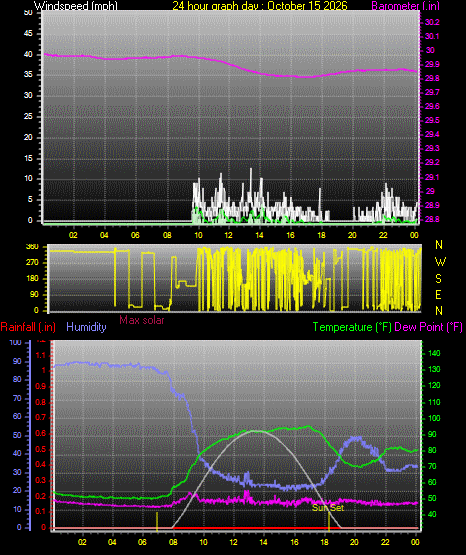
Task: Click the 100 humidity scale value
Action: (16, 342)
